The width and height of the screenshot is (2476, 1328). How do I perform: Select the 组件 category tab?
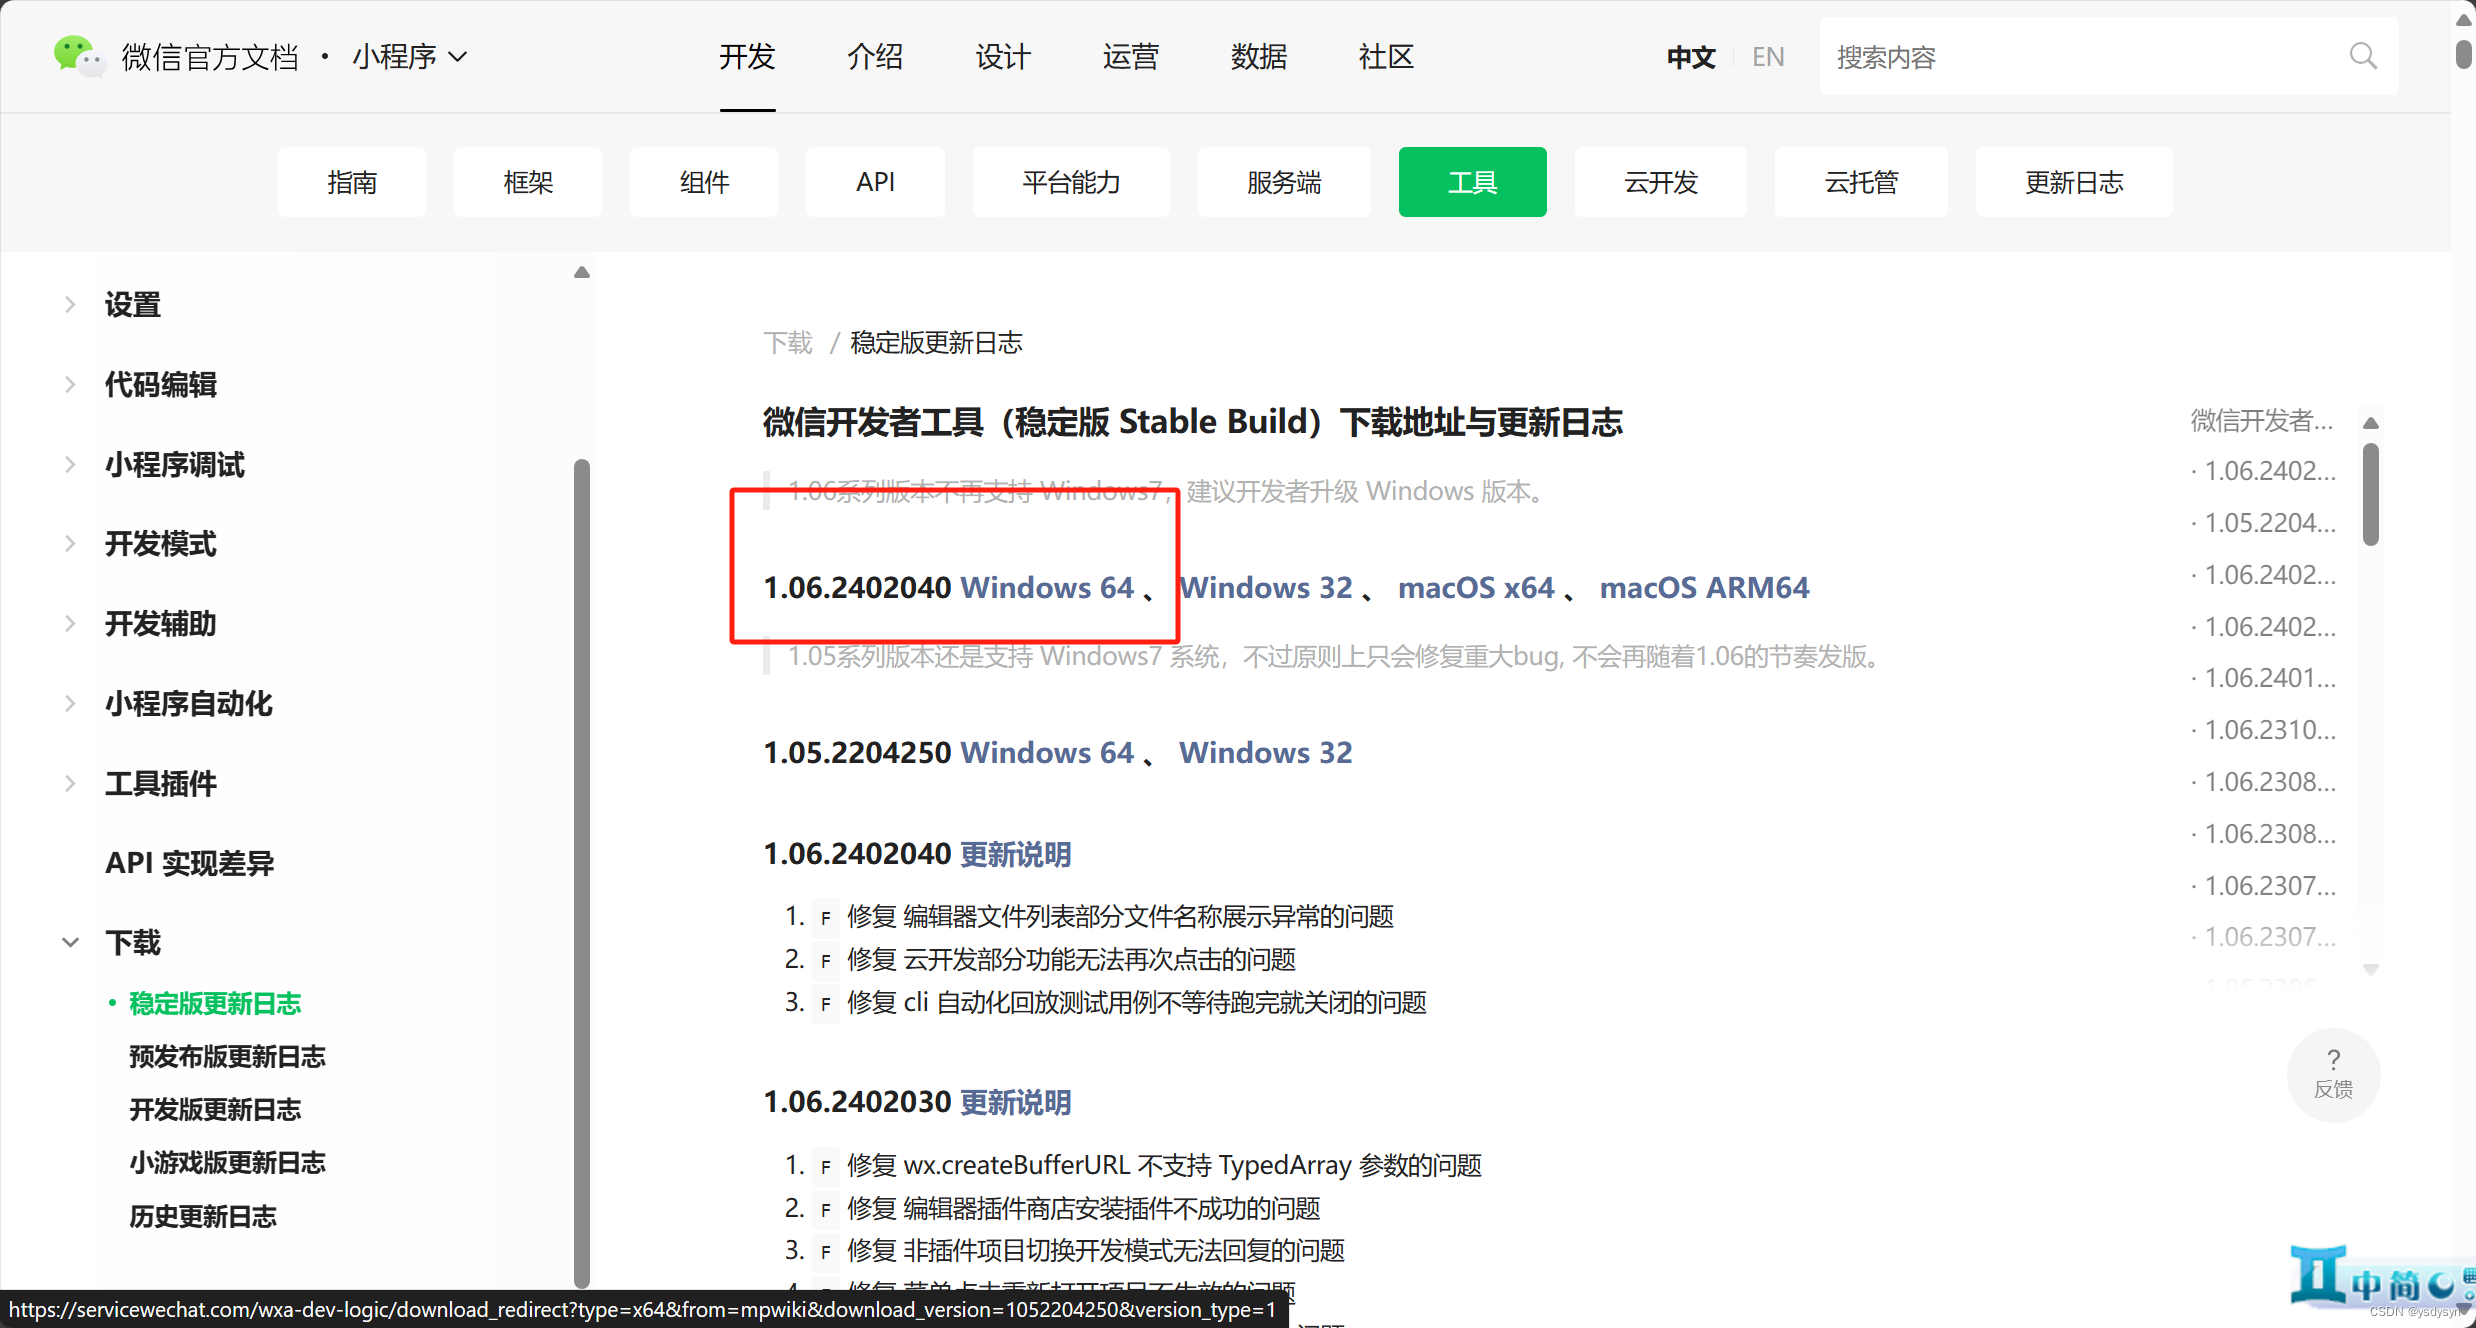[704, 182]
